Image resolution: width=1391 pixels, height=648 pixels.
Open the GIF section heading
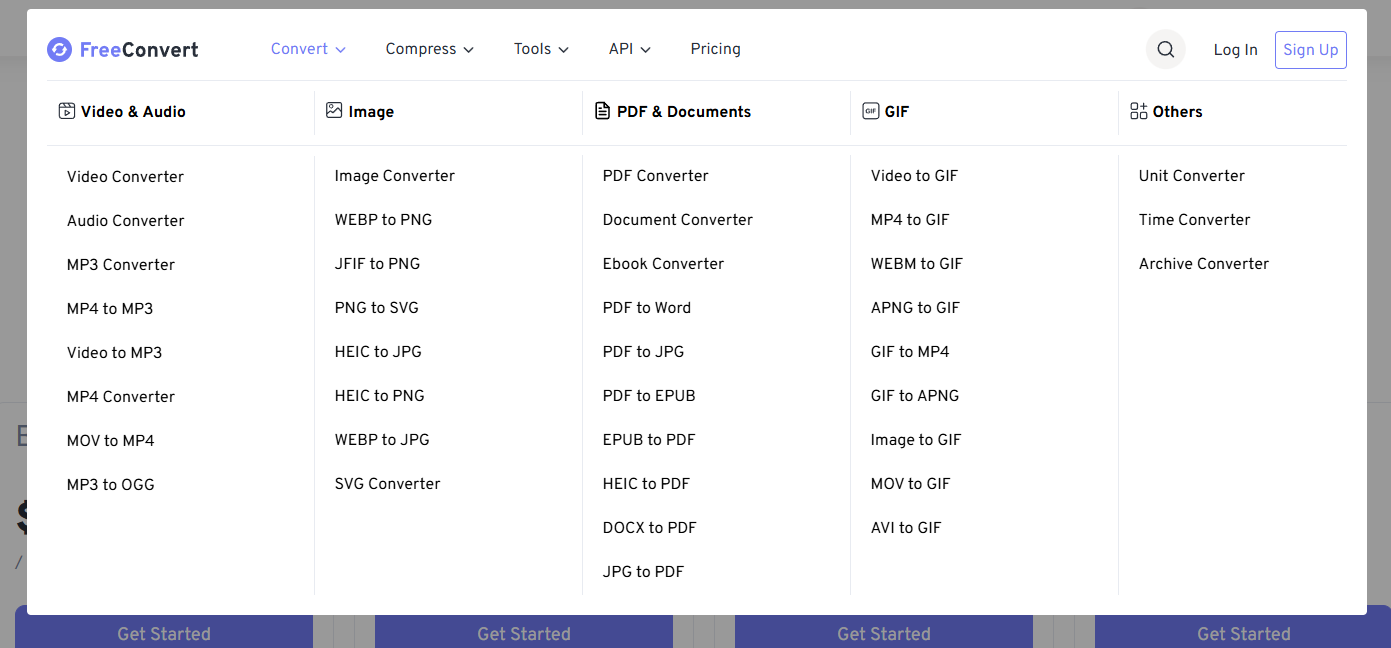pos(897,112)
